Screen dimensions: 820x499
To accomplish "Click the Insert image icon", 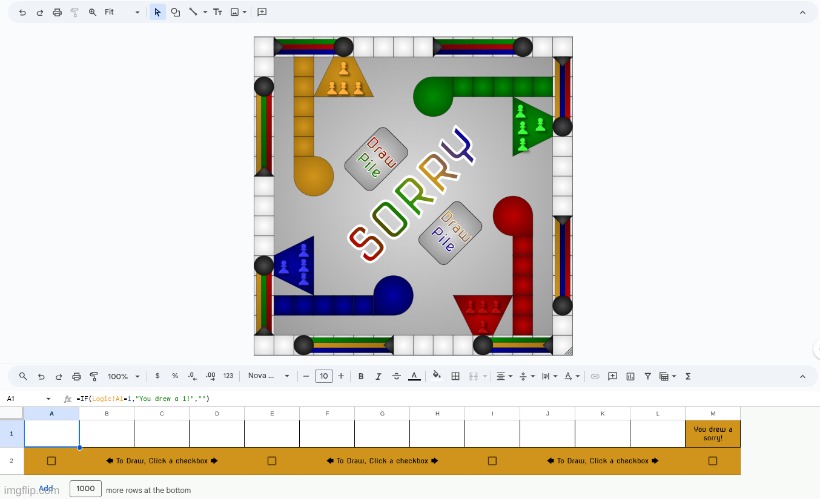I will (235, 12).
